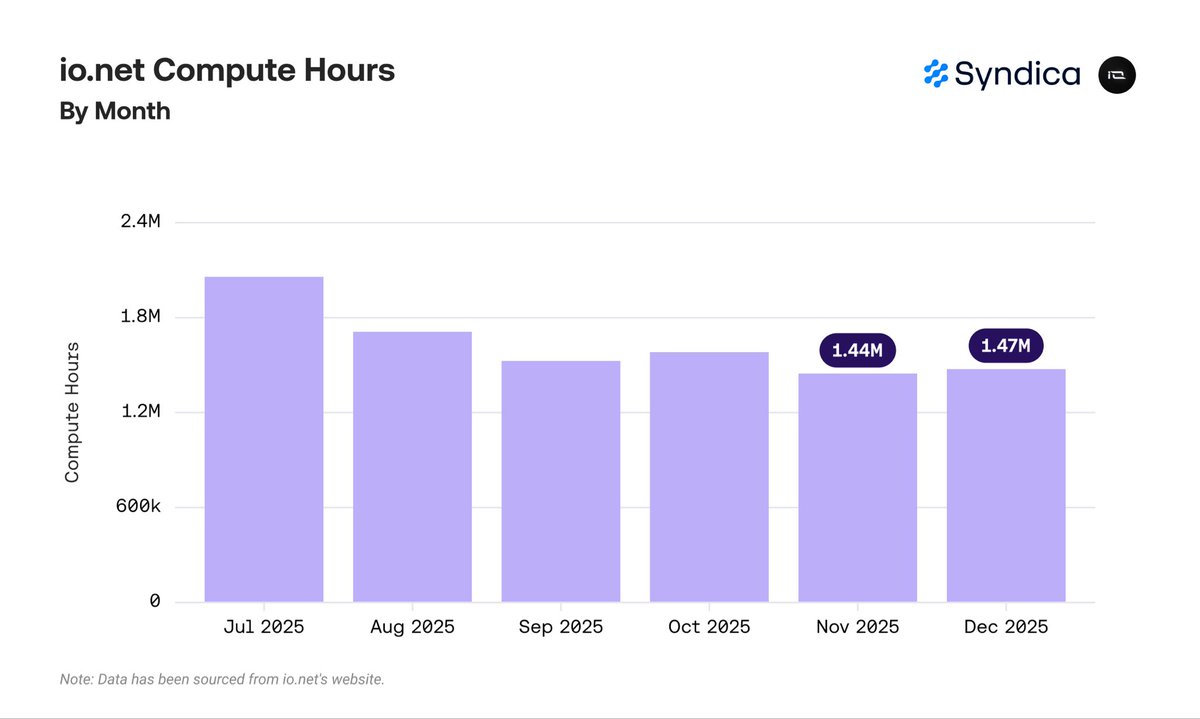Click the round black io.net logo
Viewport: 1200px width, 719px height.
coord(1117,75)
